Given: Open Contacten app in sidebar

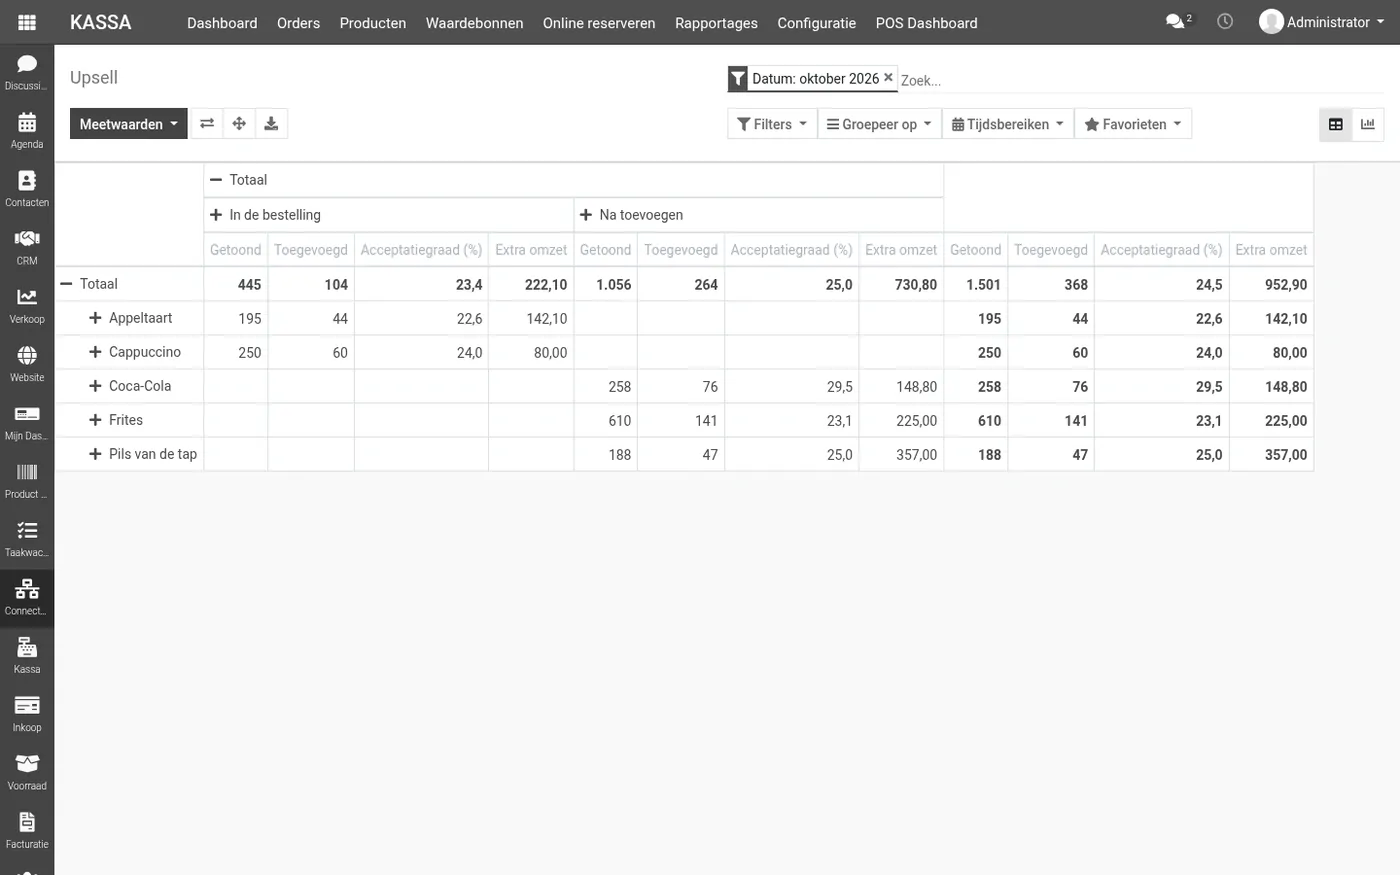Looking at the screenshot, I should pyautogui.click(x=27, y=189).
